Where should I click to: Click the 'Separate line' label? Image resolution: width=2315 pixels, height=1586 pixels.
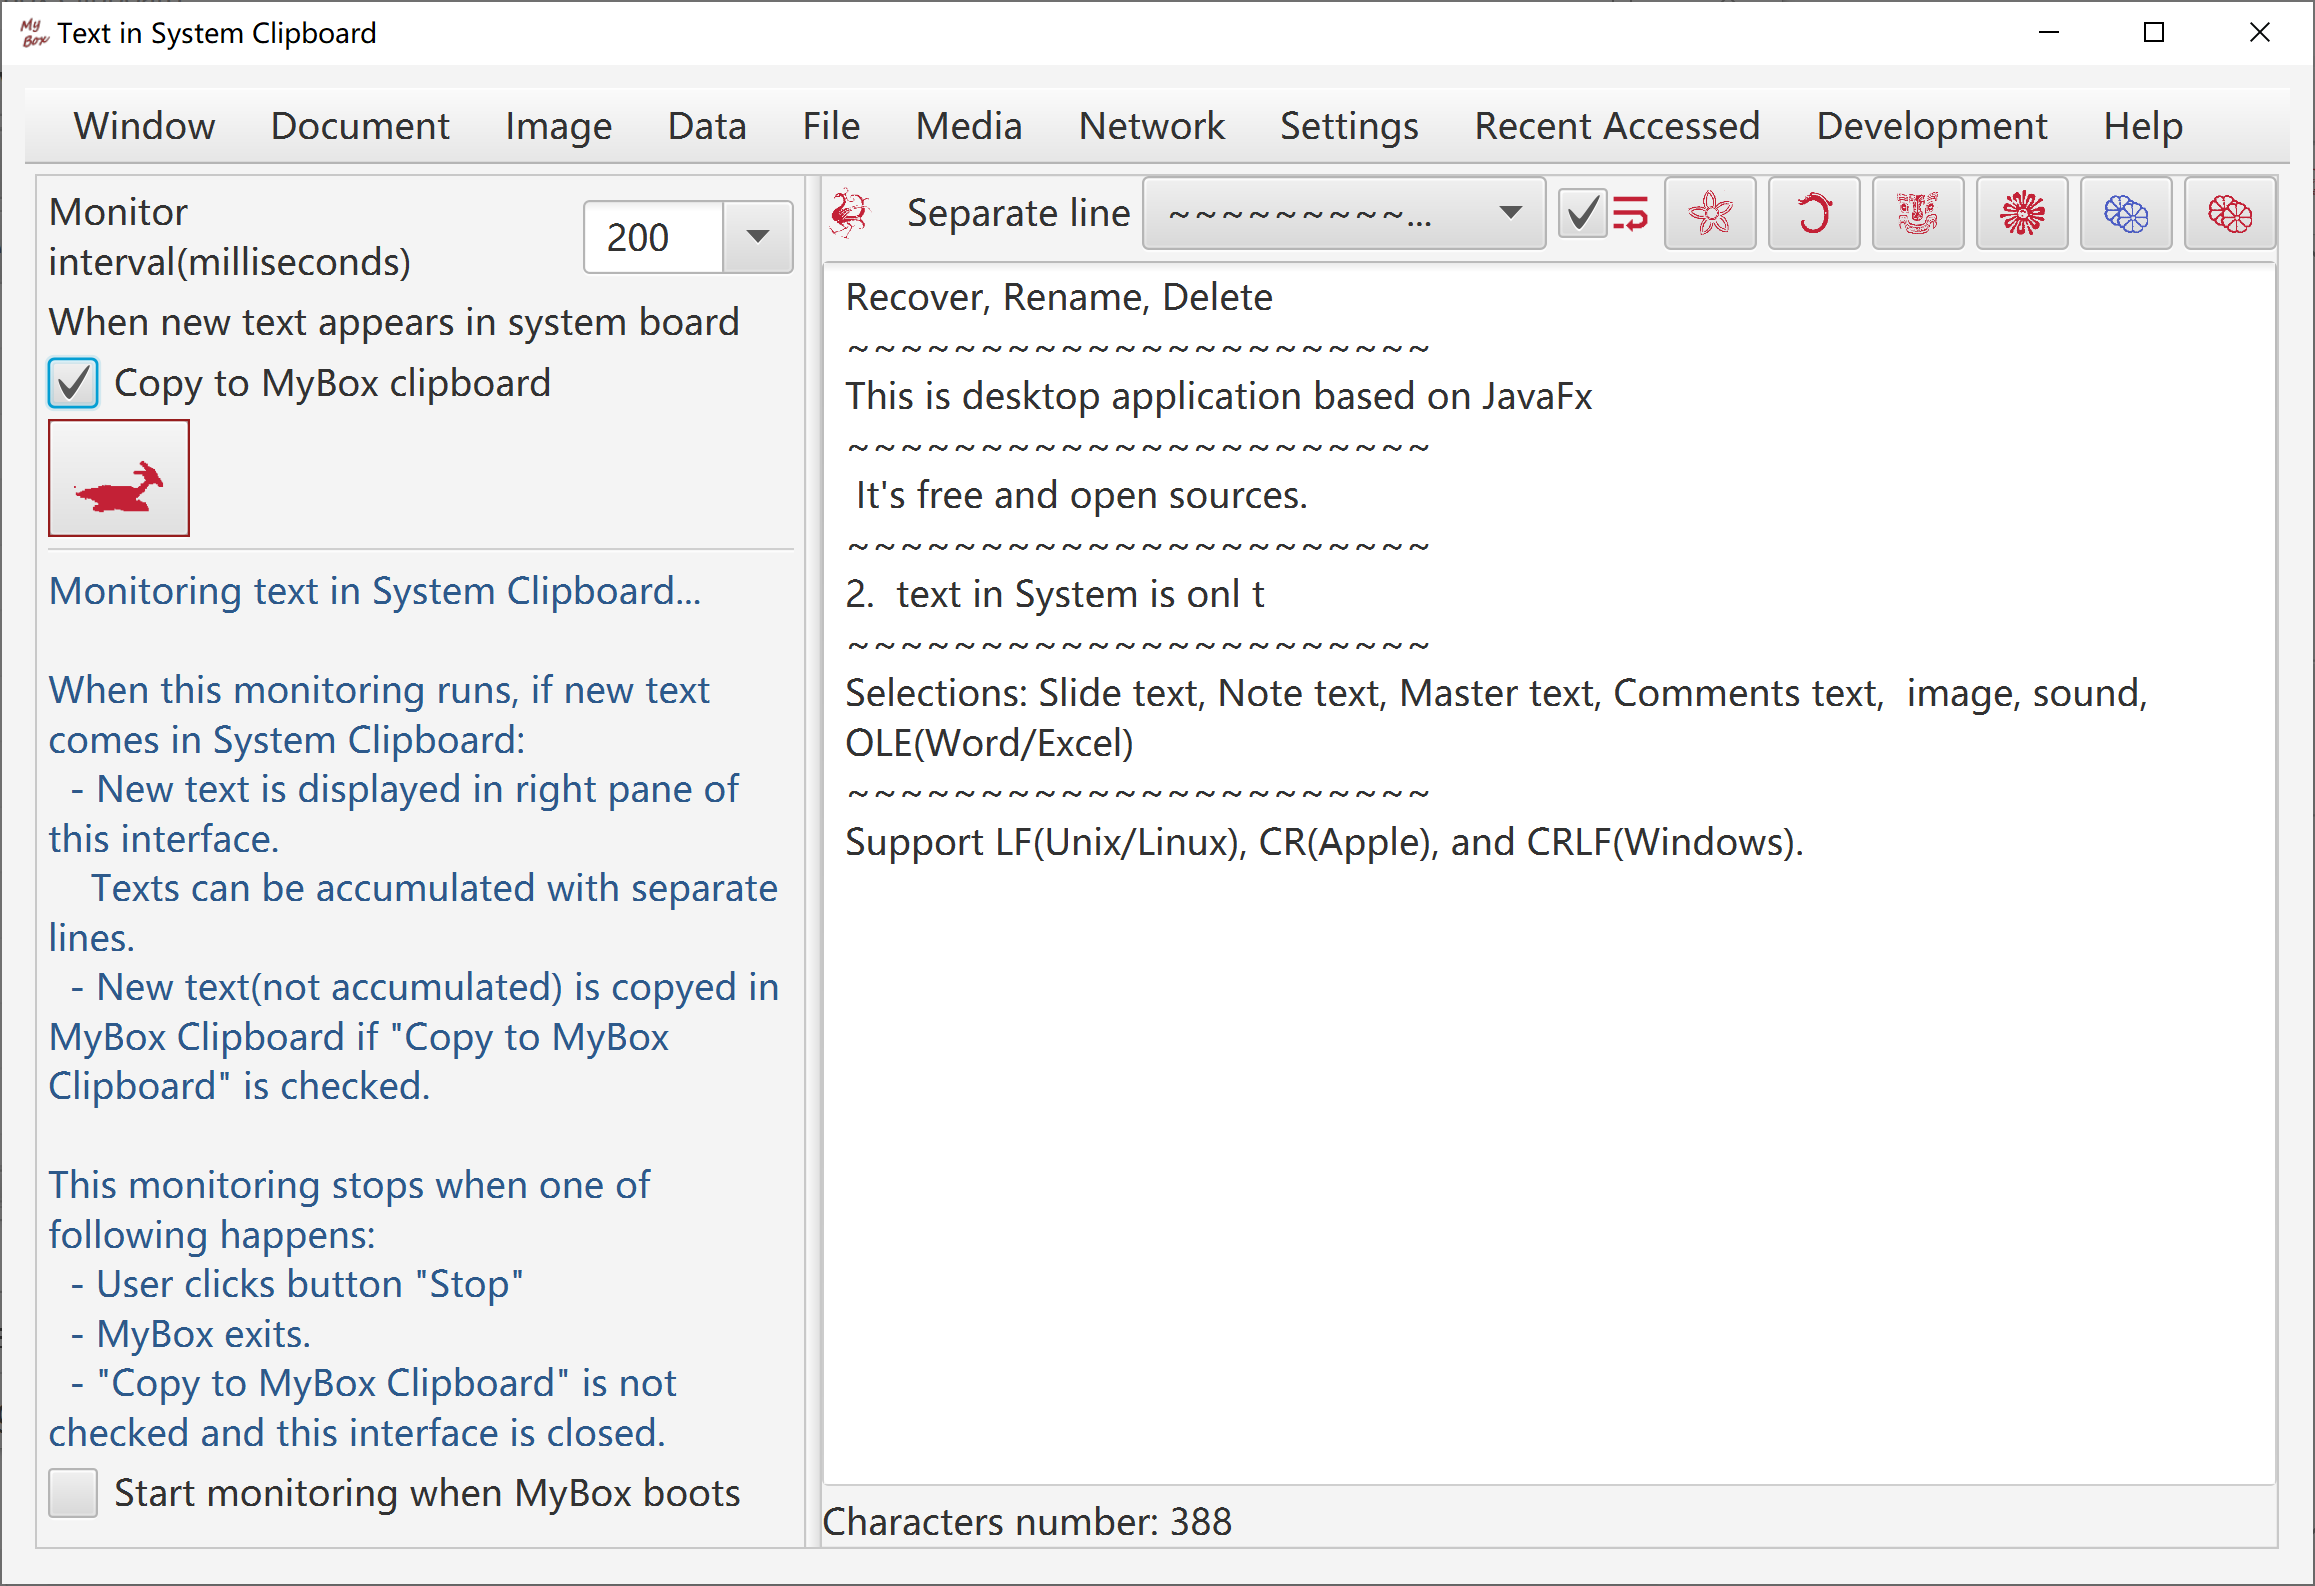point(1018,213)
